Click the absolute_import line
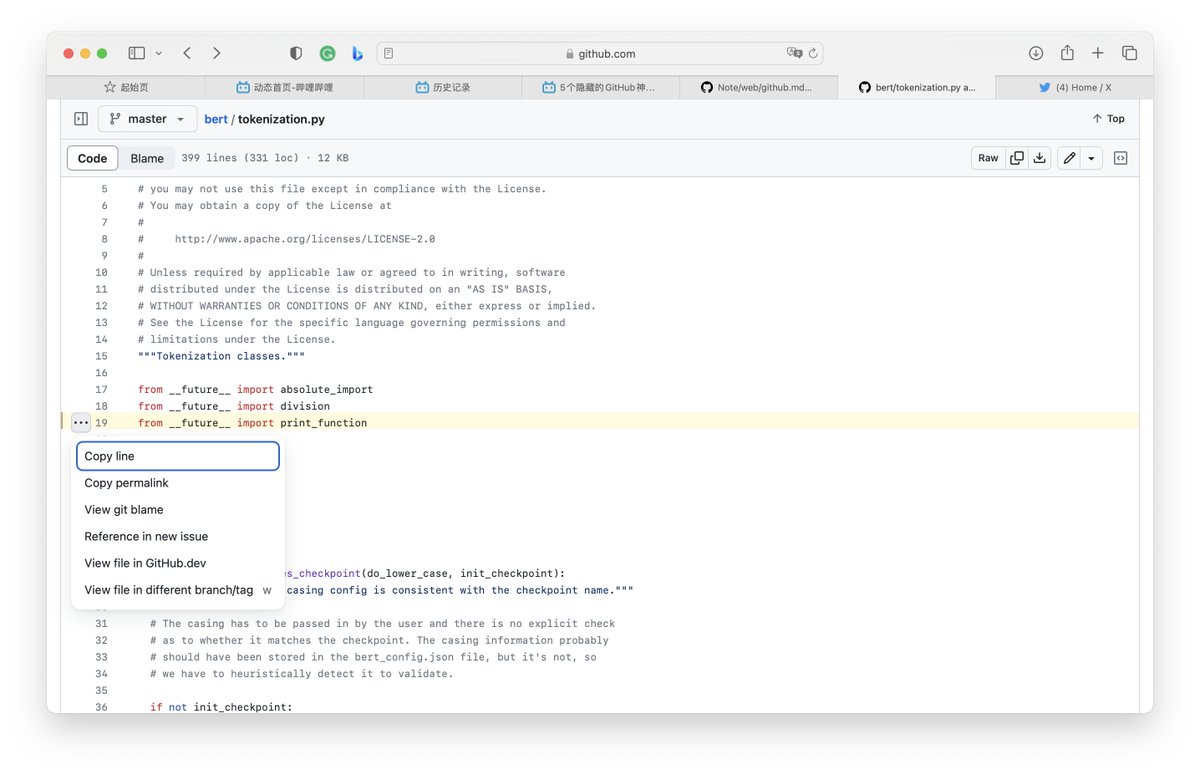1200x775 pixels. point(255,390)
